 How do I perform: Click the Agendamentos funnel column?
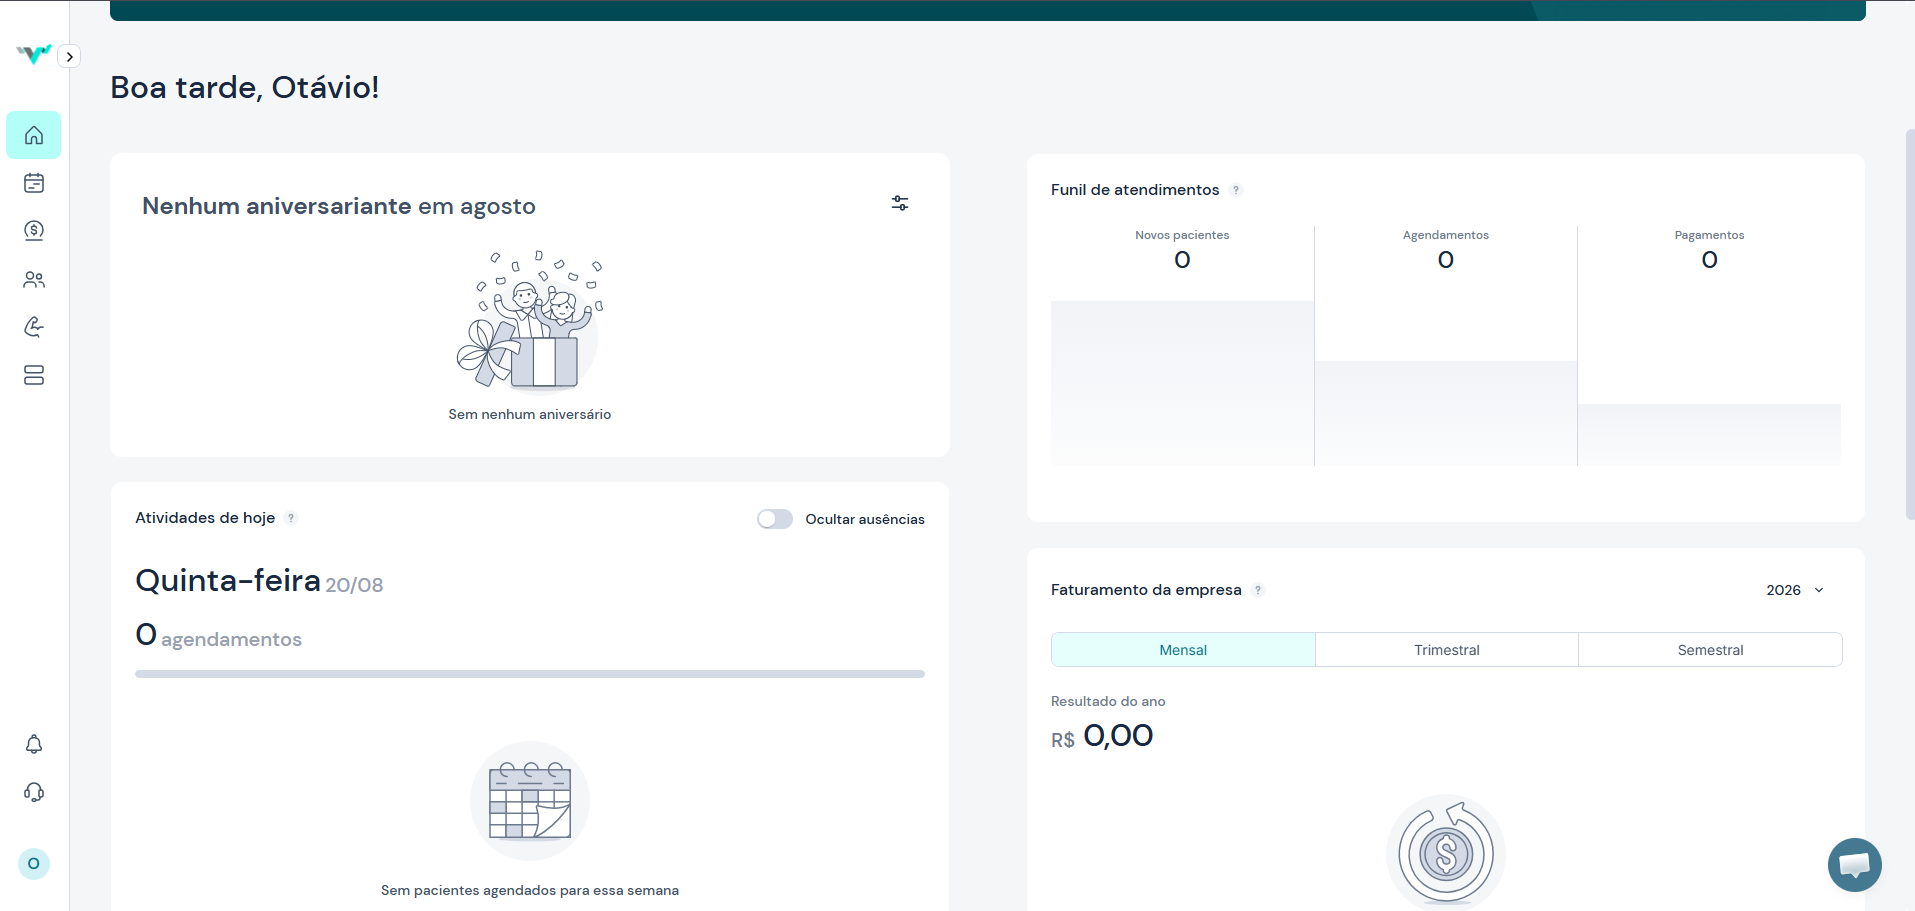1446,346
